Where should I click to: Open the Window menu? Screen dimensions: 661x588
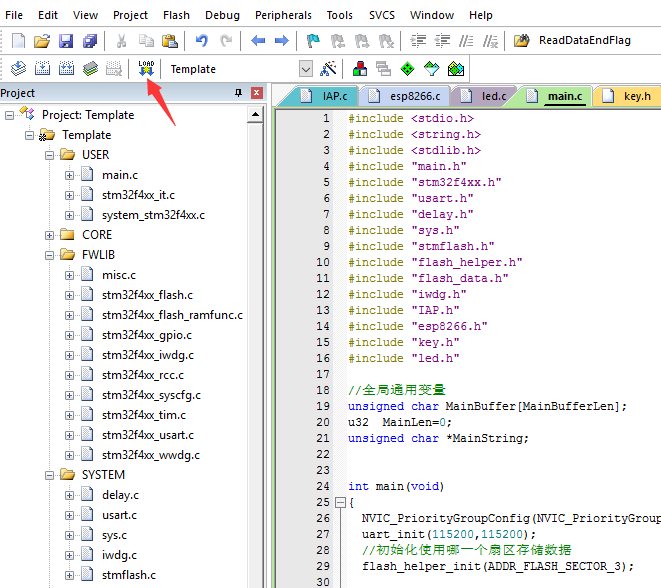click(432, 15)
